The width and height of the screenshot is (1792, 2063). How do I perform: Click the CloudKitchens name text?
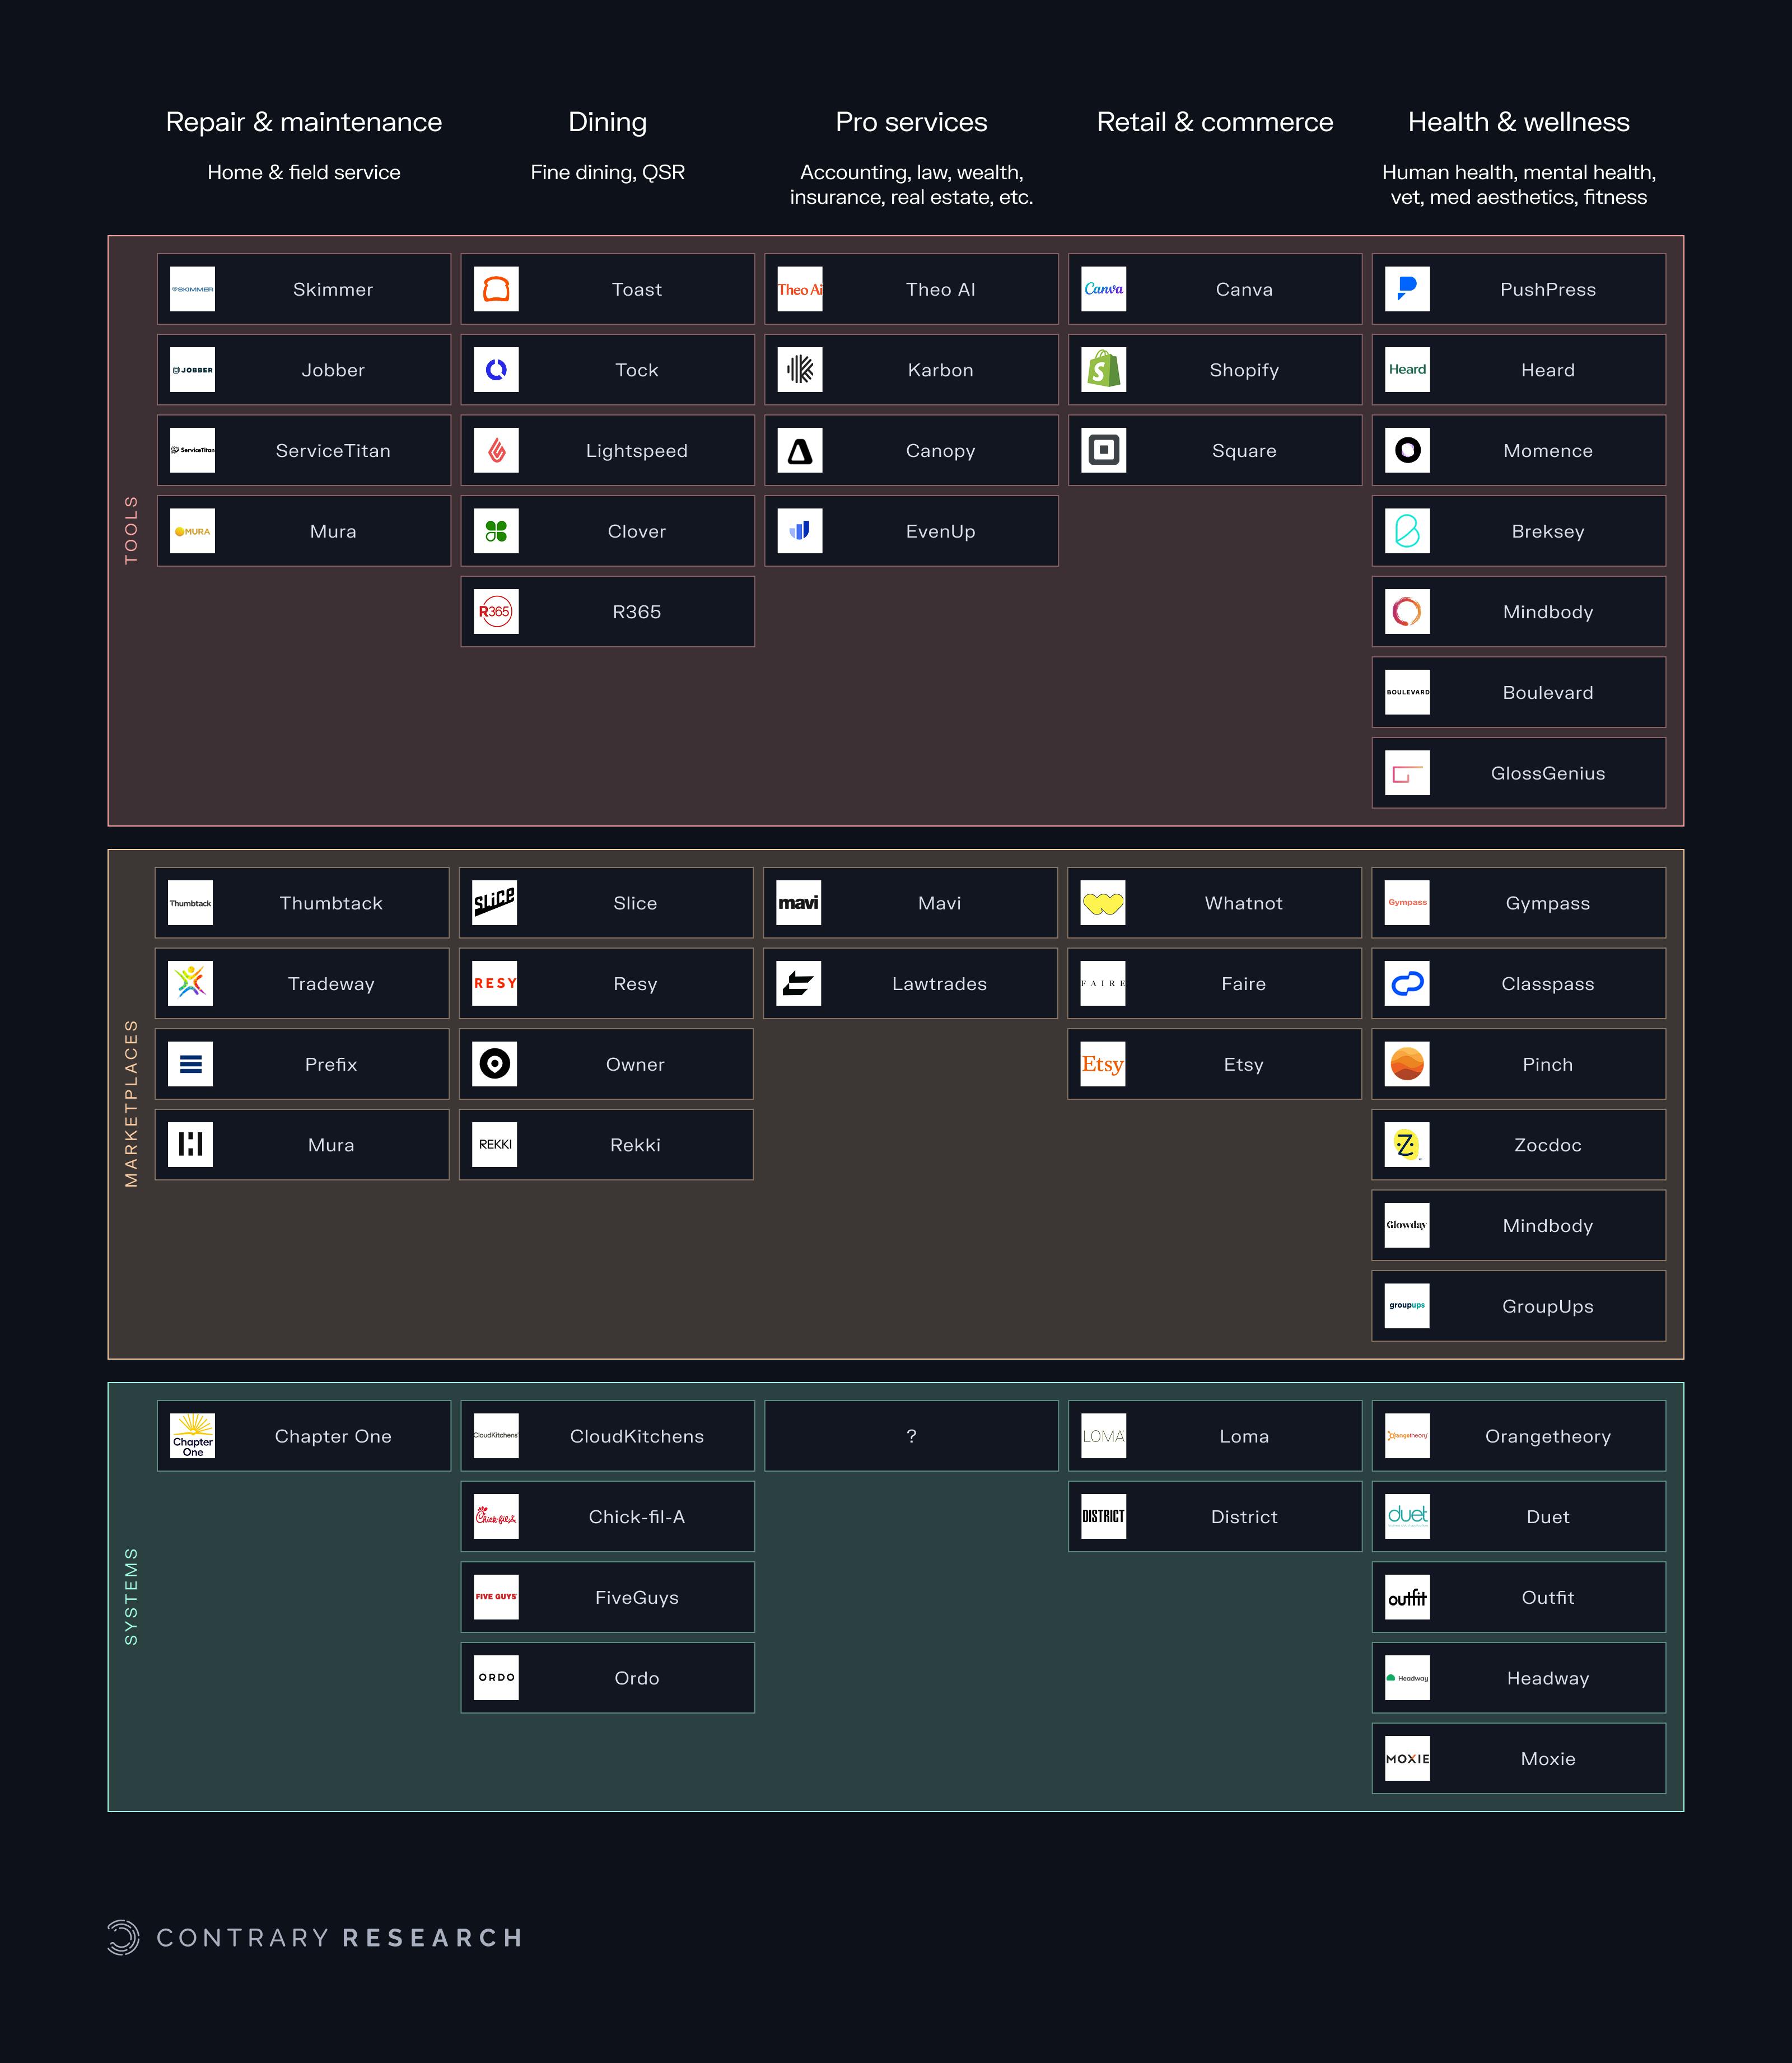(637, 1436)
